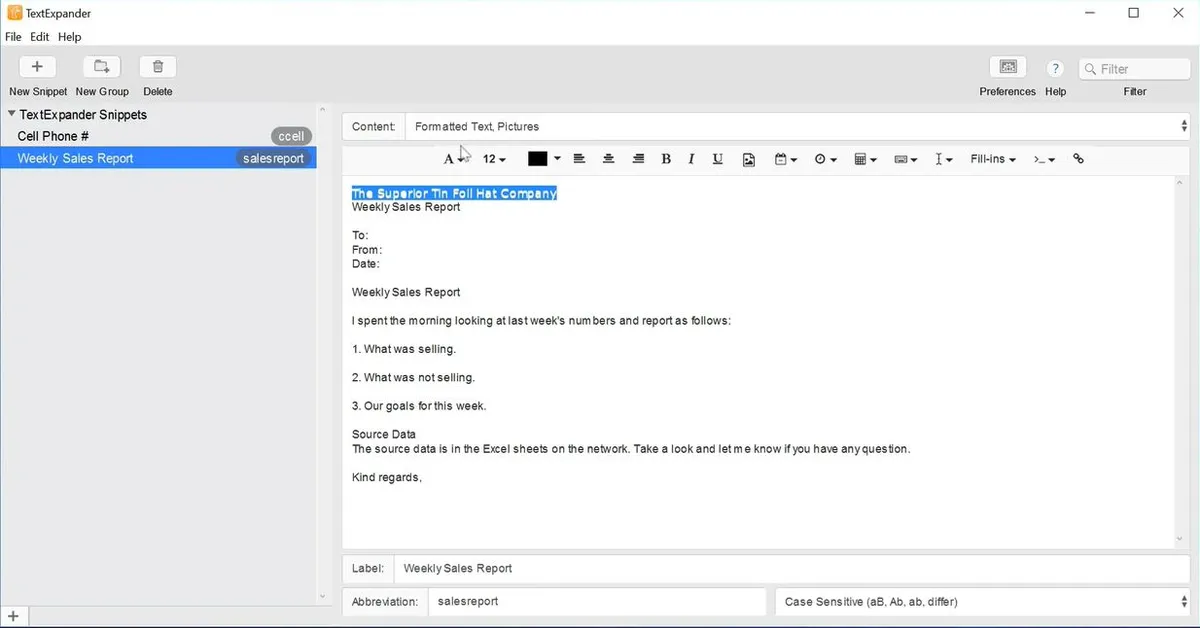This screenshot has height=628, width=1200.
Task: Center align the text
Action: point(608,159)
